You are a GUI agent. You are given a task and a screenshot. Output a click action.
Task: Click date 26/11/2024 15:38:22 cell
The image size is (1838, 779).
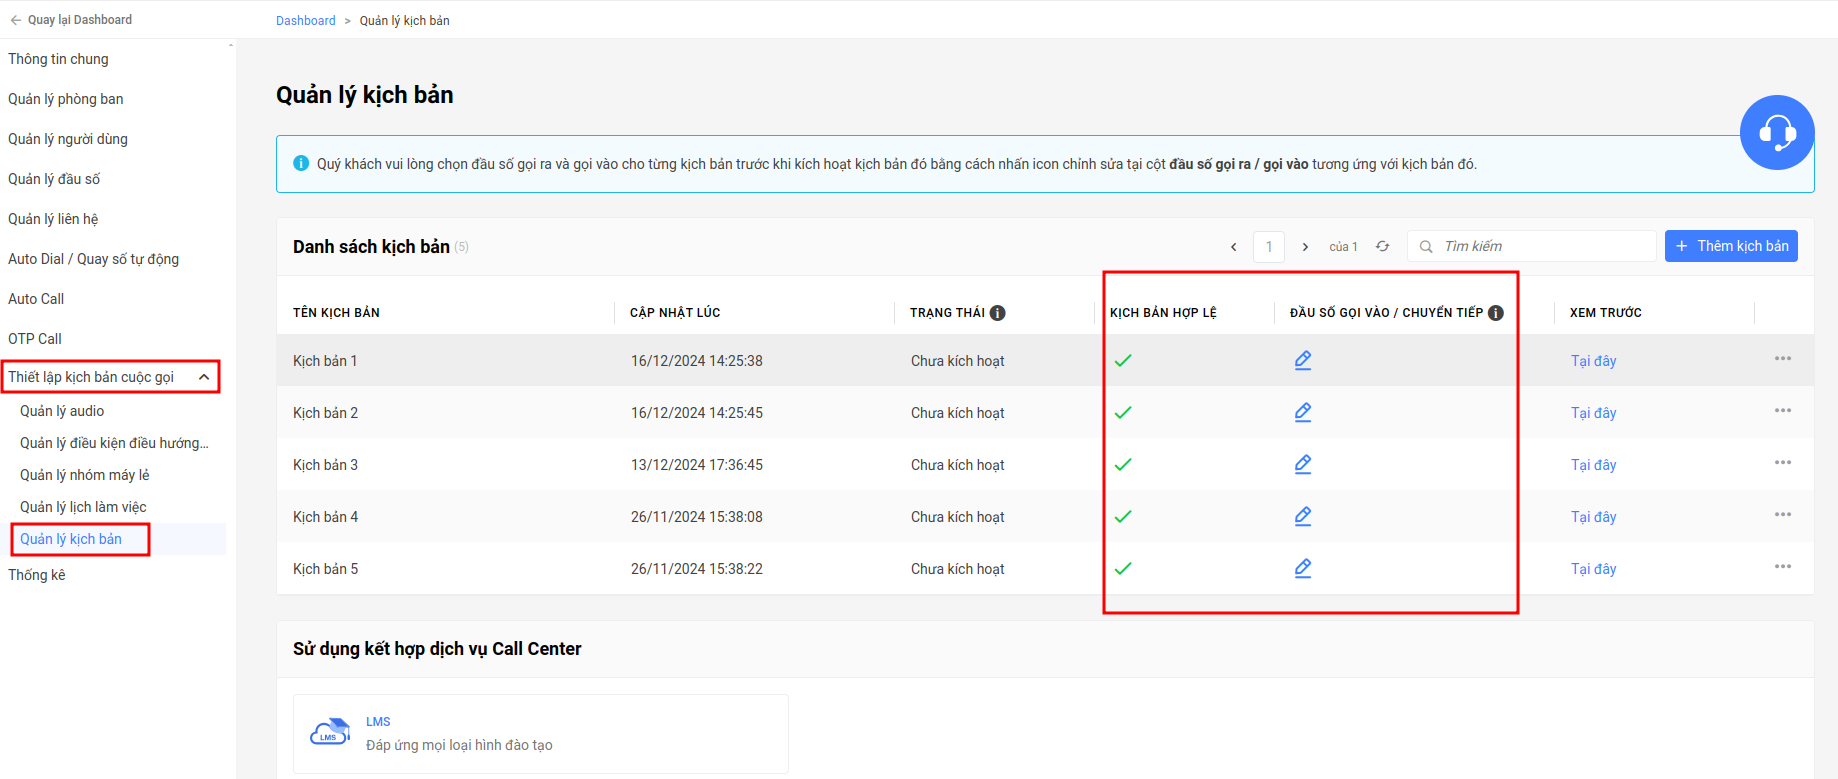tap(697, 569)
